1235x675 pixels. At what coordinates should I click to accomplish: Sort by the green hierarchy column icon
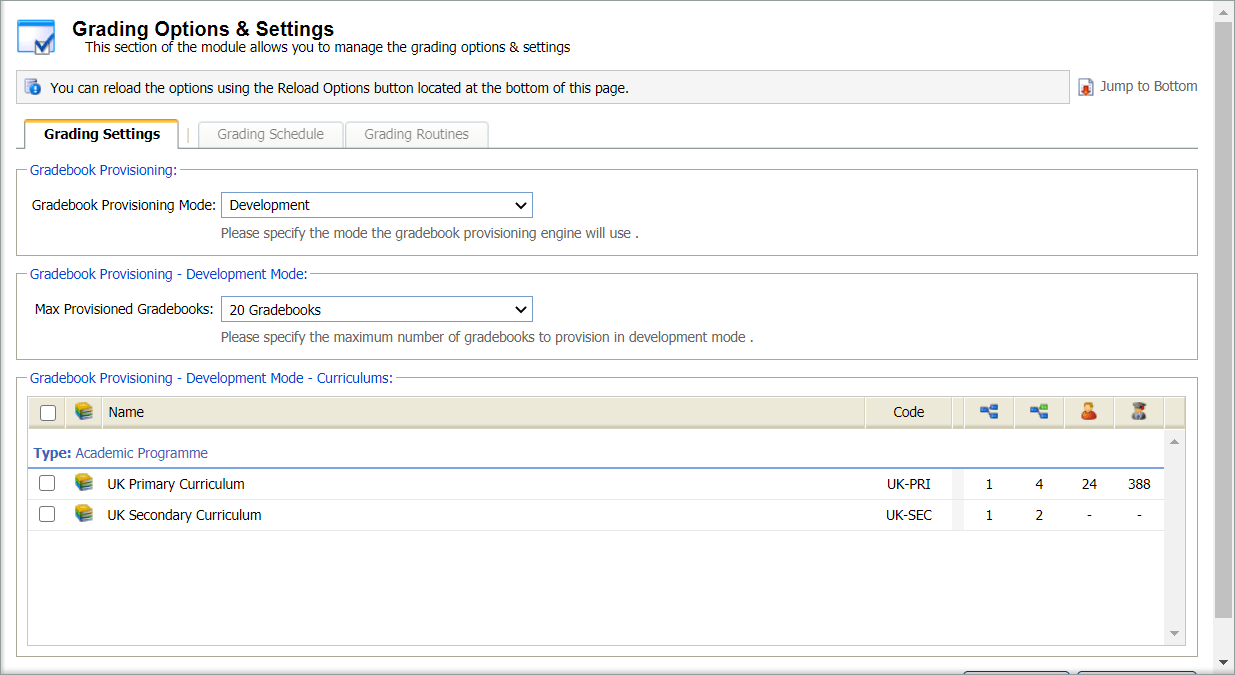click(x=1039, y=411)
